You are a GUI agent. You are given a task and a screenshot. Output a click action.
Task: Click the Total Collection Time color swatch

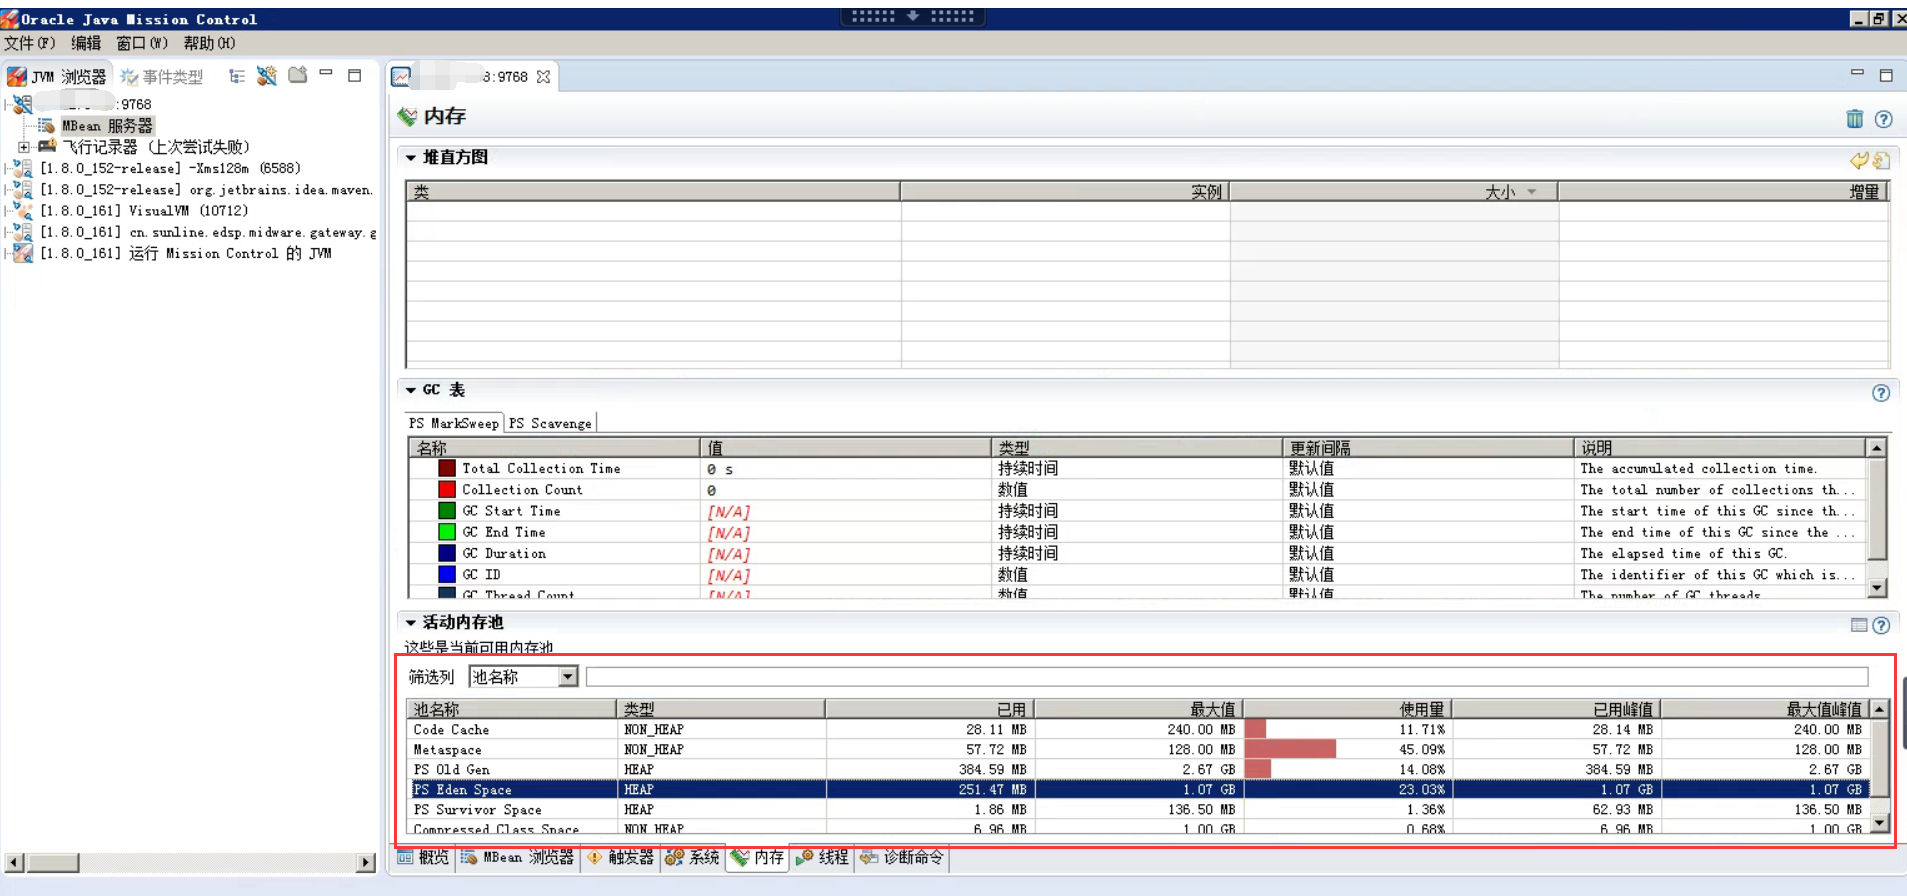(447, 468)
